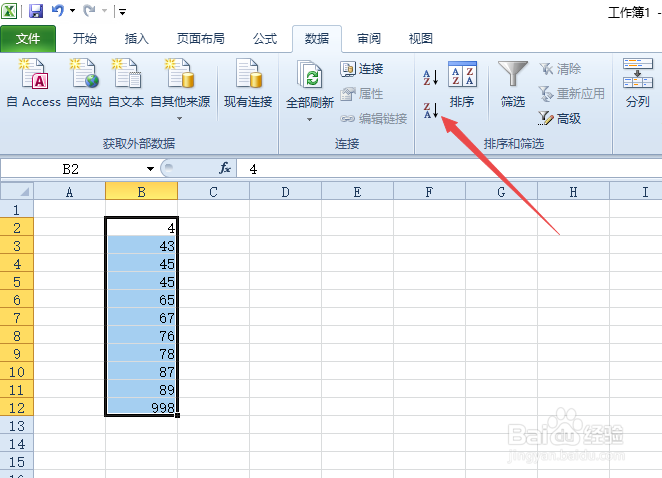662x478 pixels.
Task: Click the Undo arrow icon
Action: 58,10
